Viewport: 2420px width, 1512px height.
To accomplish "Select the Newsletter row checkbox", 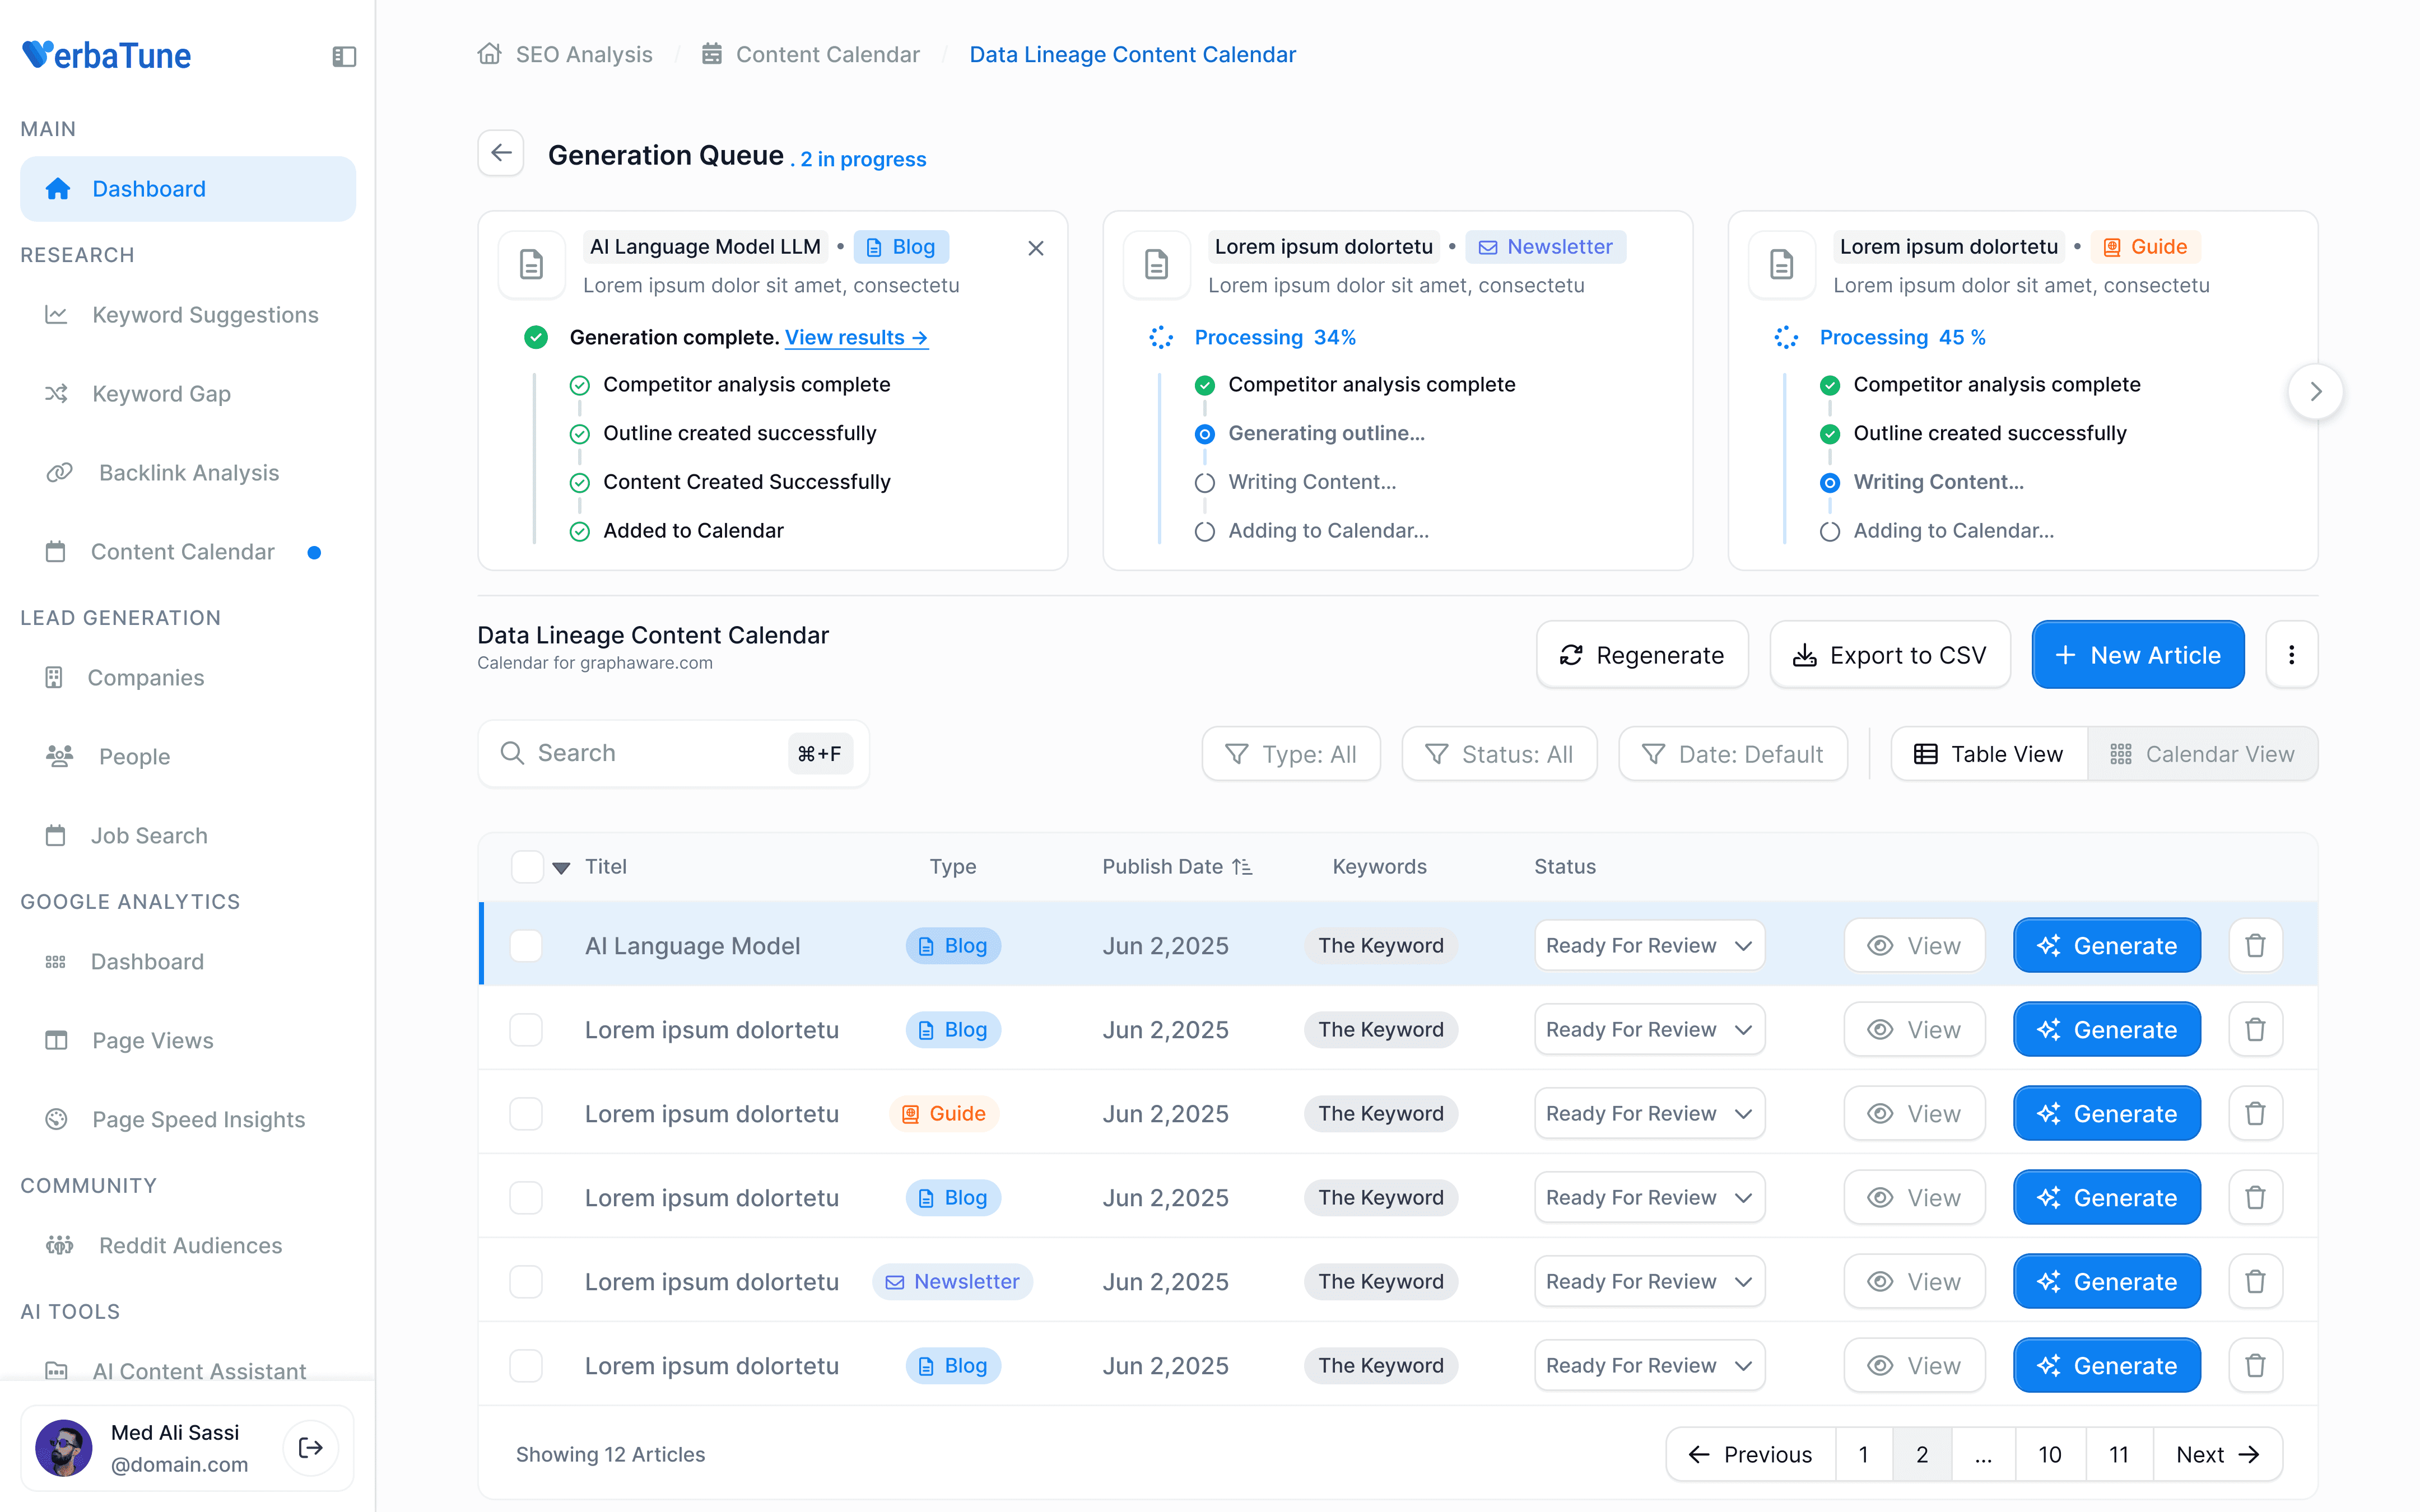I will (526, 1281).
